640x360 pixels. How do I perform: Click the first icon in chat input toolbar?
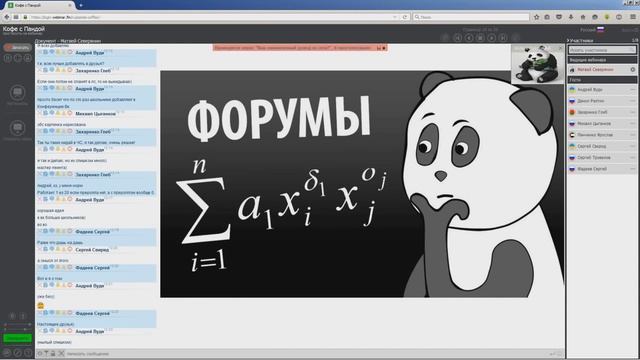pyautogui.click(x=40, y=353)
